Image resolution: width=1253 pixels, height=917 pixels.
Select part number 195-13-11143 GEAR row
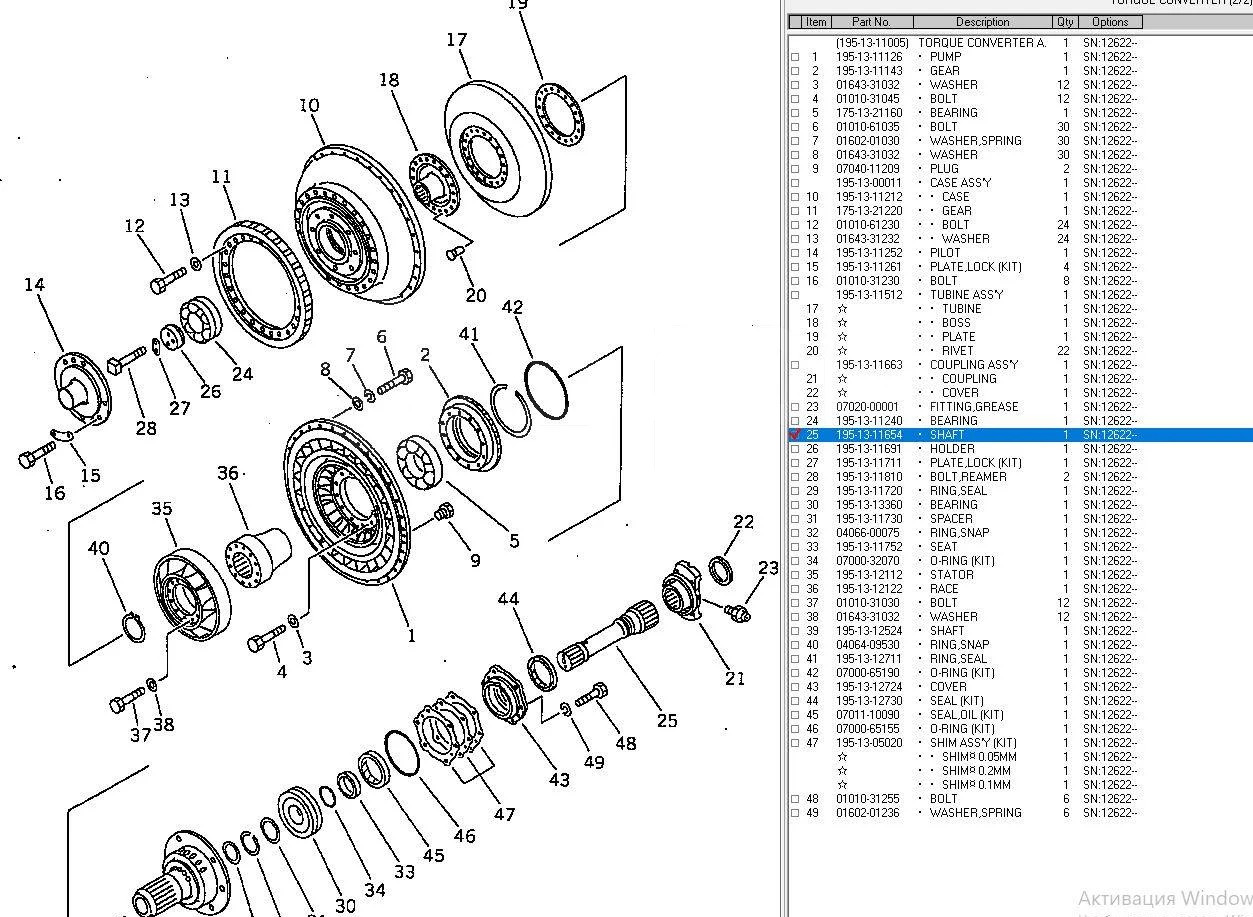click(869, 71)
